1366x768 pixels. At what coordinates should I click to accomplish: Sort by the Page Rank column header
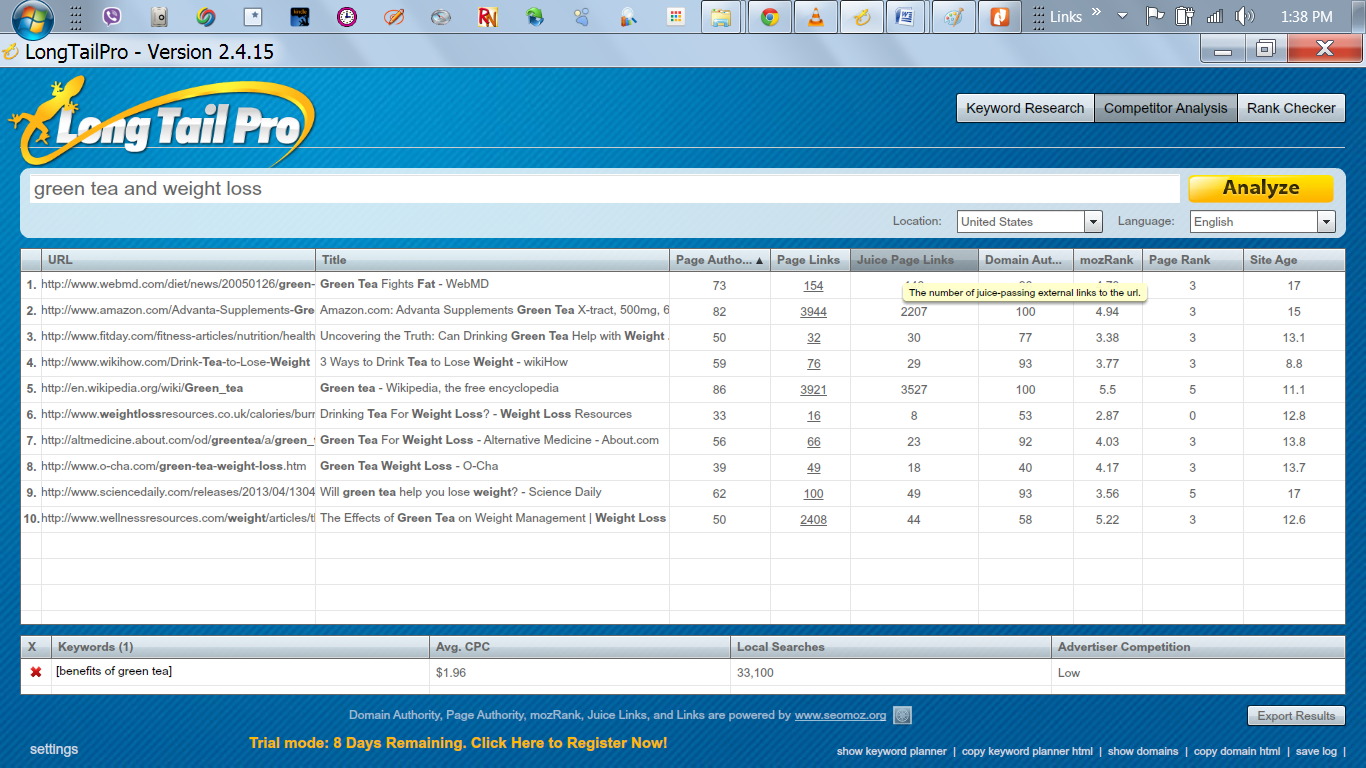coord(1193,260)
